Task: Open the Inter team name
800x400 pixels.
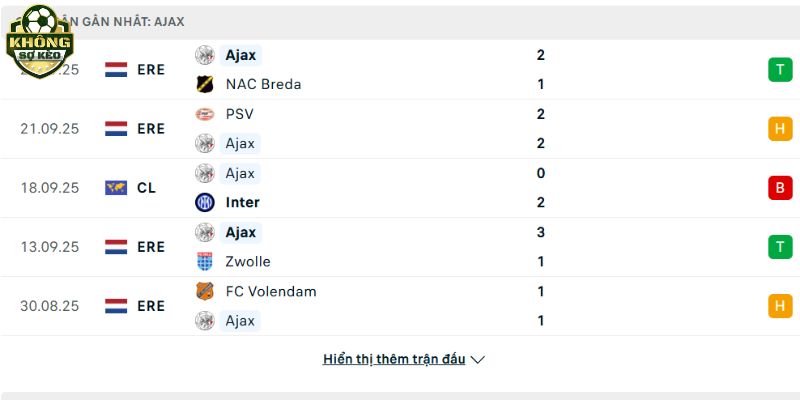Action: (243, 202)
